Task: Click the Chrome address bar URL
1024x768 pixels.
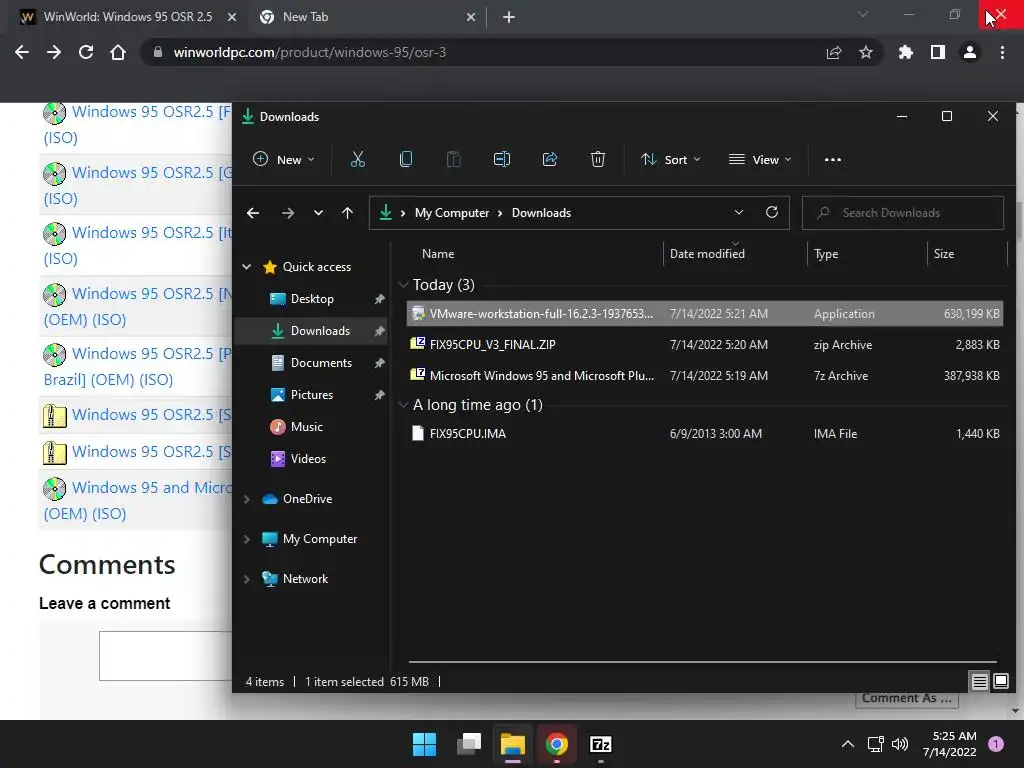Action: point(310,52)
